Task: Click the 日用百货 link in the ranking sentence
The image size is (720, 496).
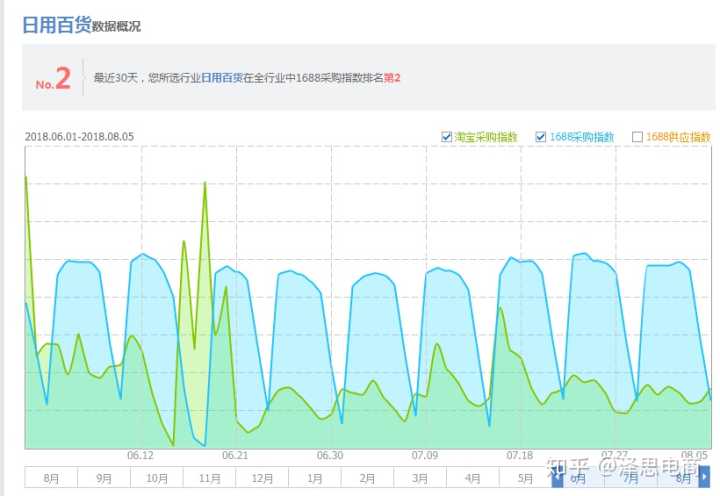Action: [x=222, y=77]
